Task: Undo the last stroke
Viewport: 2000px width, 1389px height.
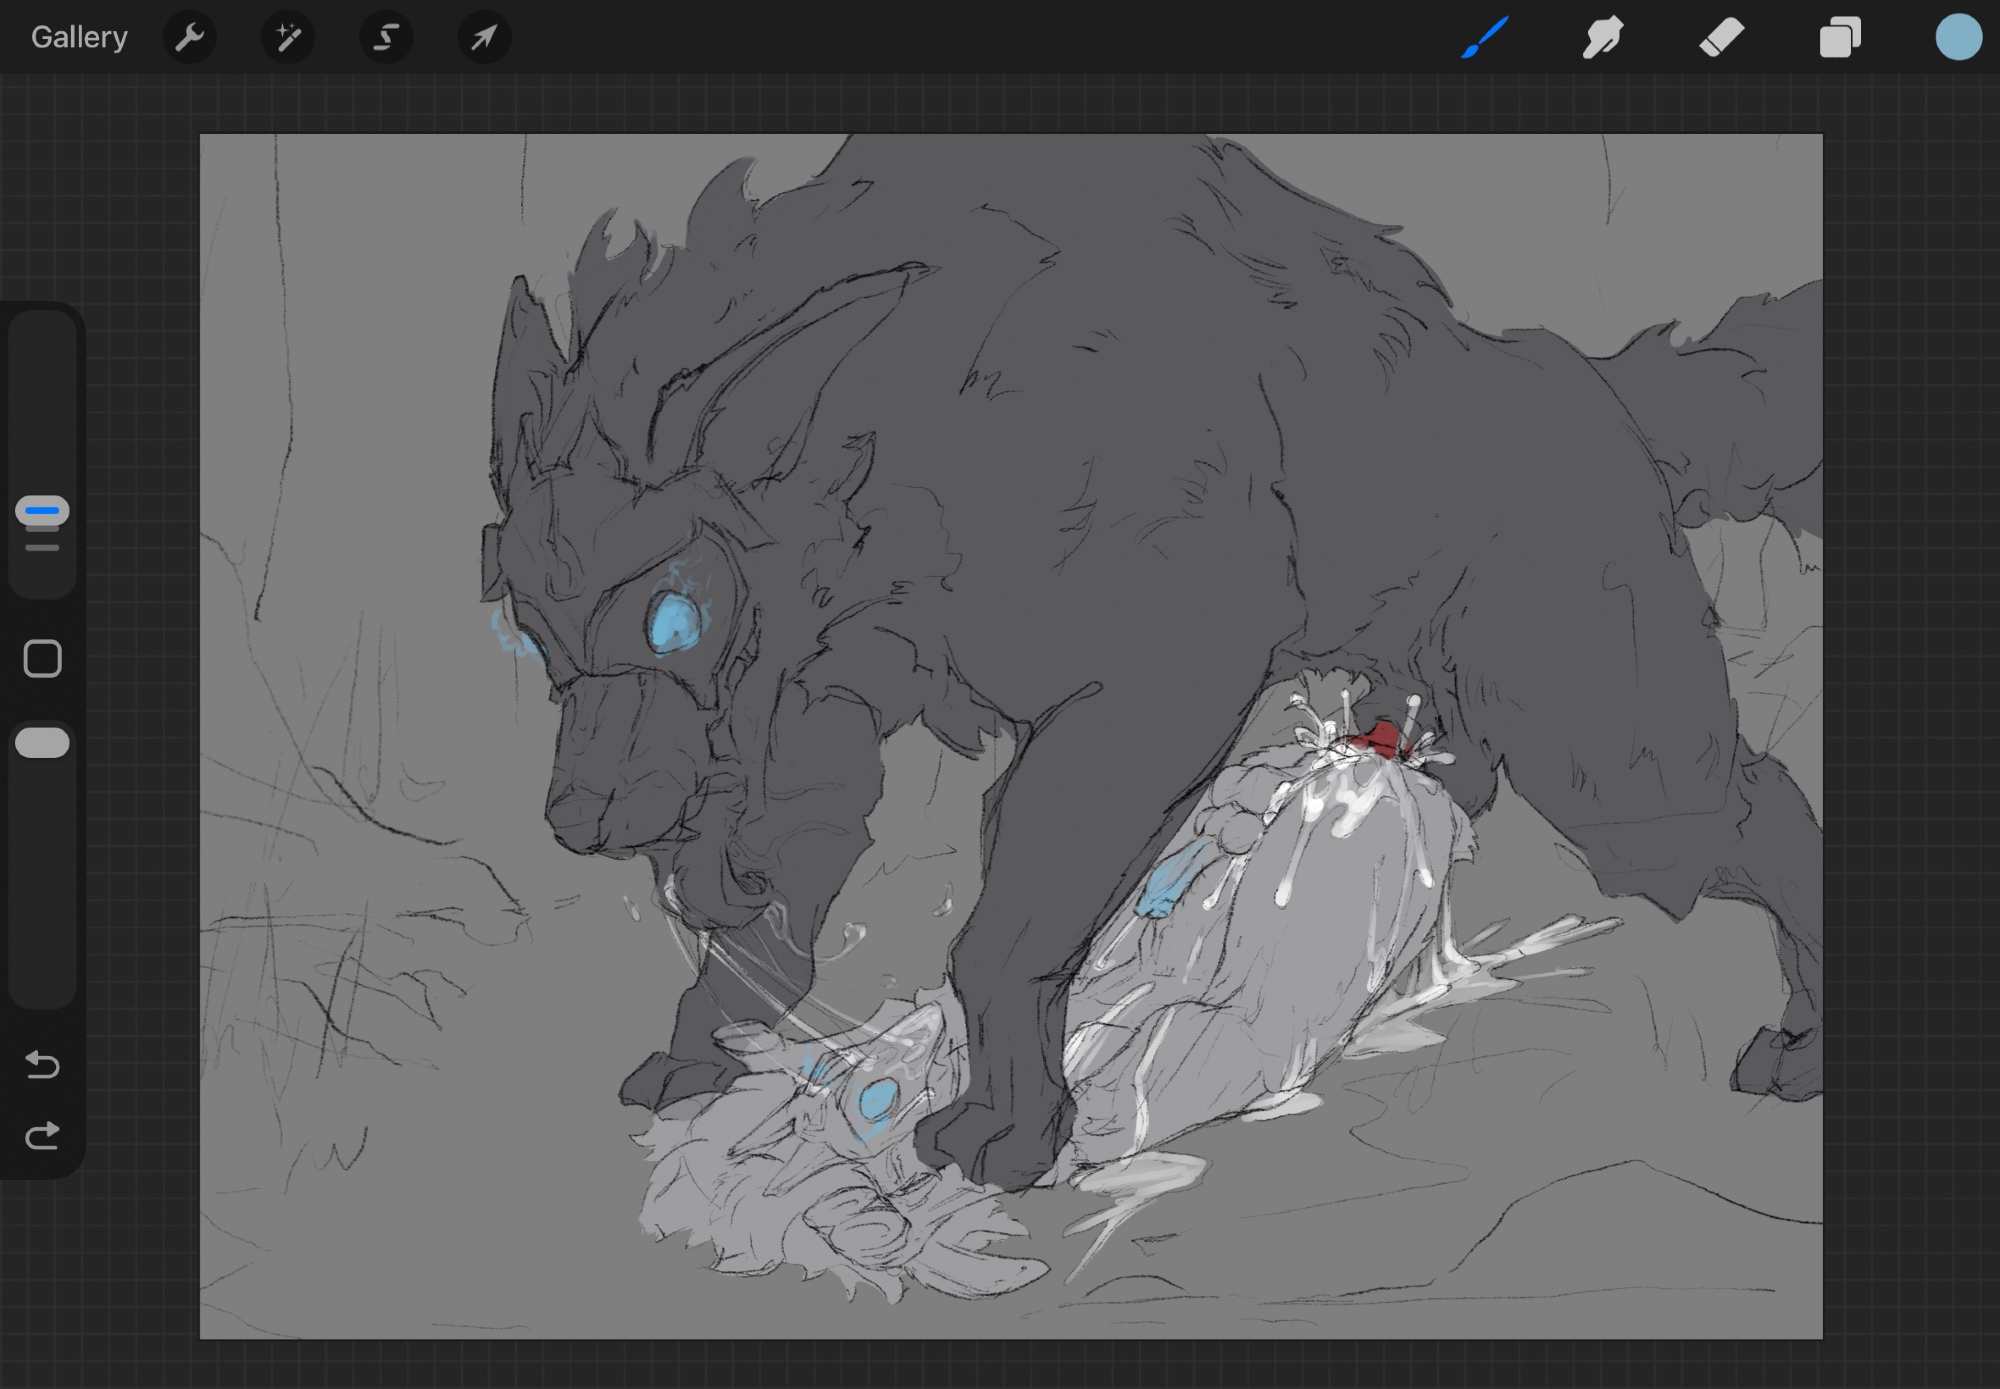Action: pos(42,1064)
